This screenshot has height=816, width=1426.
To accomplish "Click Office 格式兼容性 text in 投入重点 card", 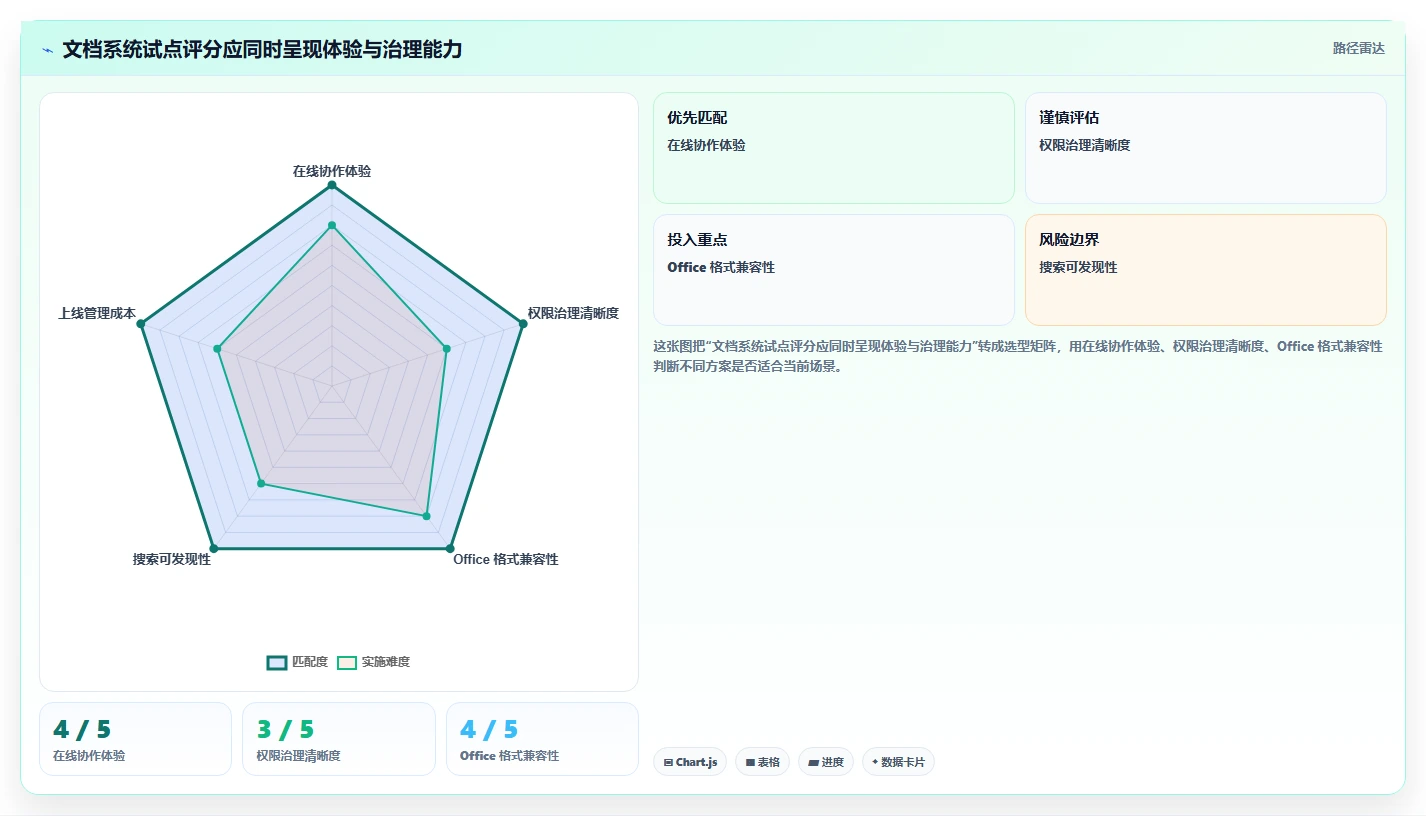I will (721, 267).
